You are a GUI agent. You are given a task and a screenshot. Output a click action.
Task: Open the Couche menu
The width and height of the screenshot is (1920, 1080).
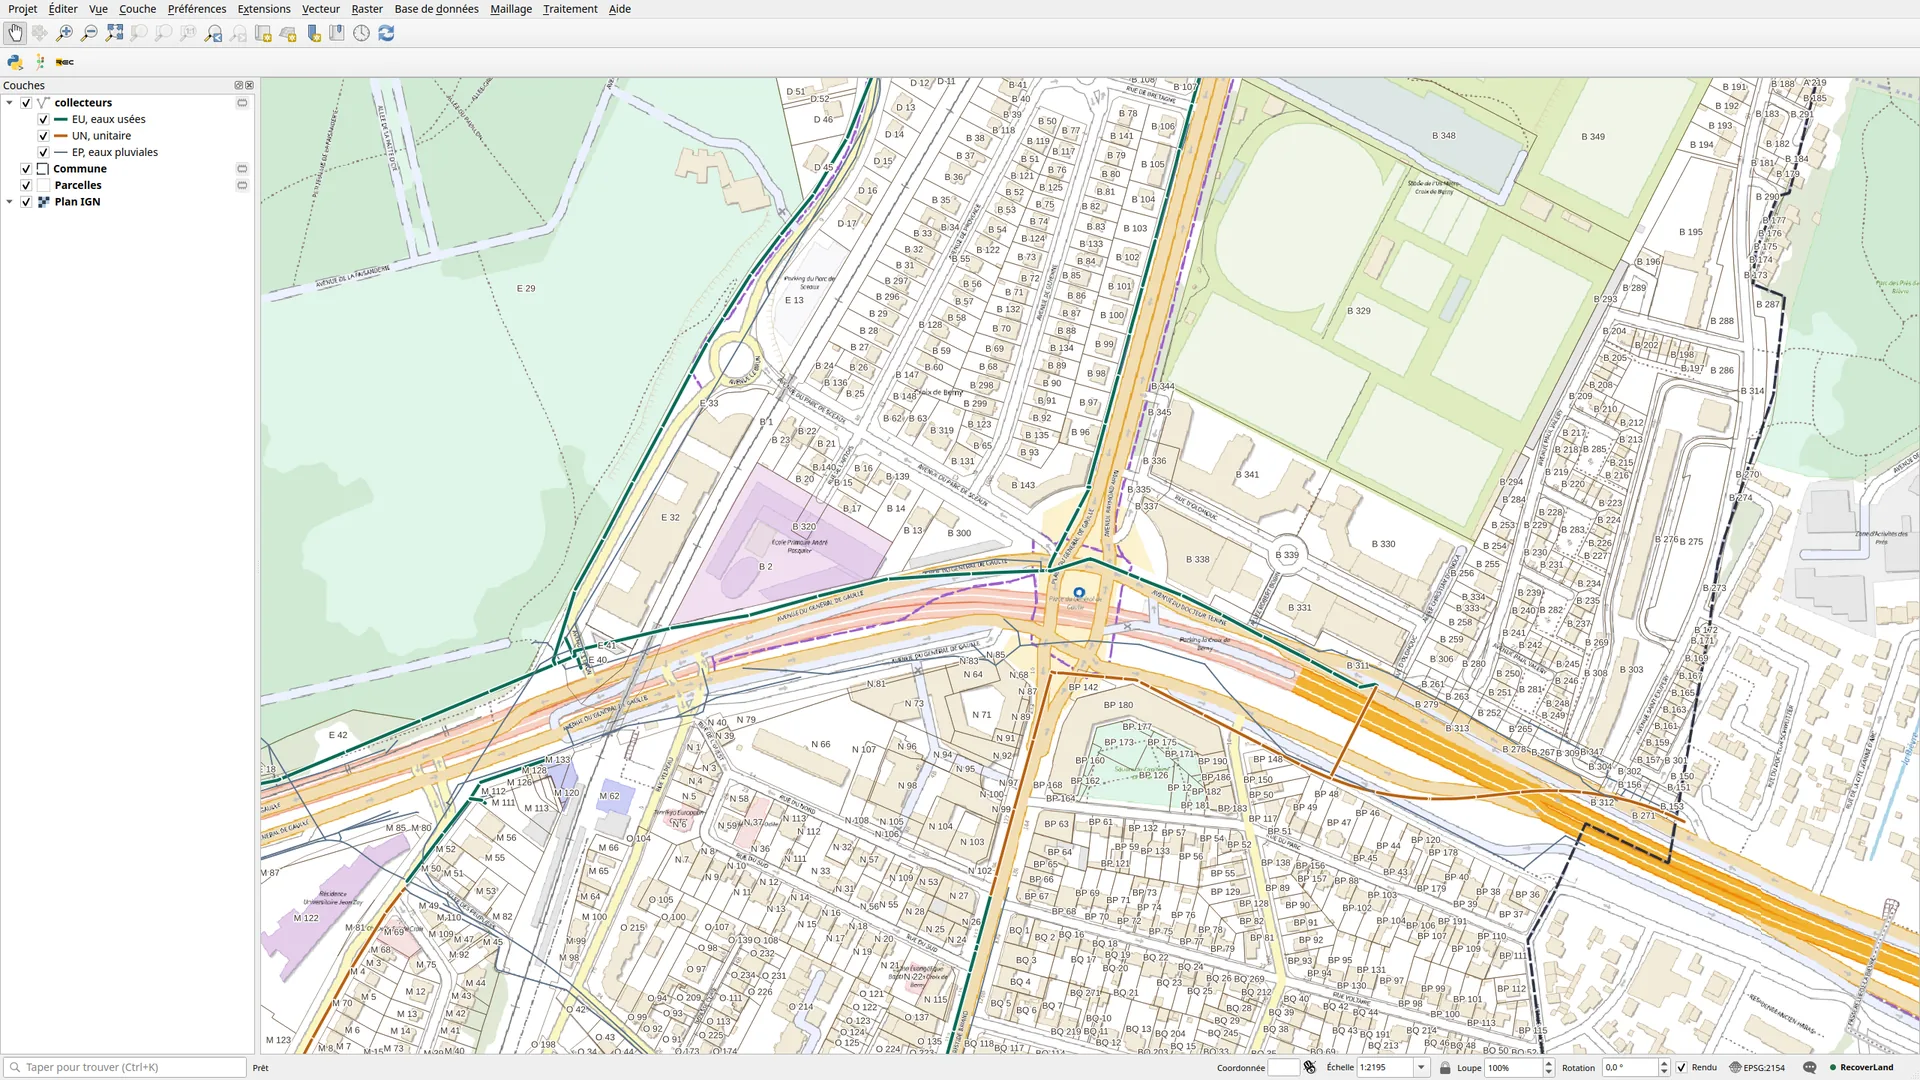coord(137,9)
